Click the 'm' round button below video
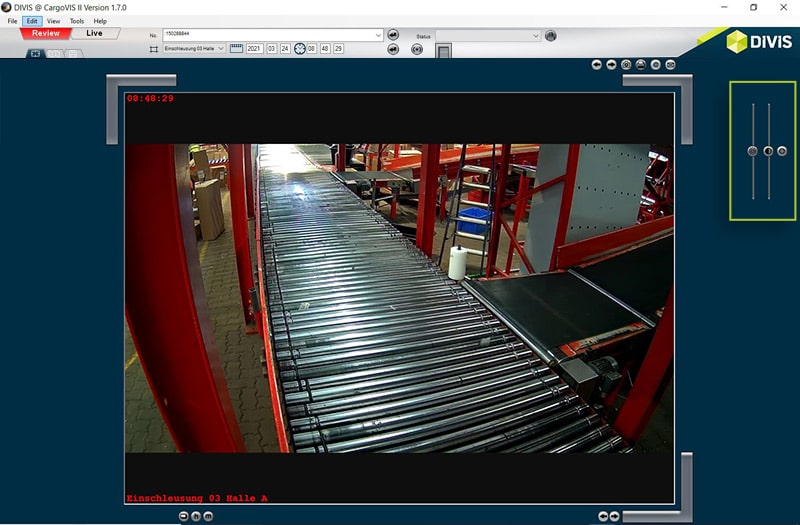Viewport: 800px width, 525px height. (208, 516)
